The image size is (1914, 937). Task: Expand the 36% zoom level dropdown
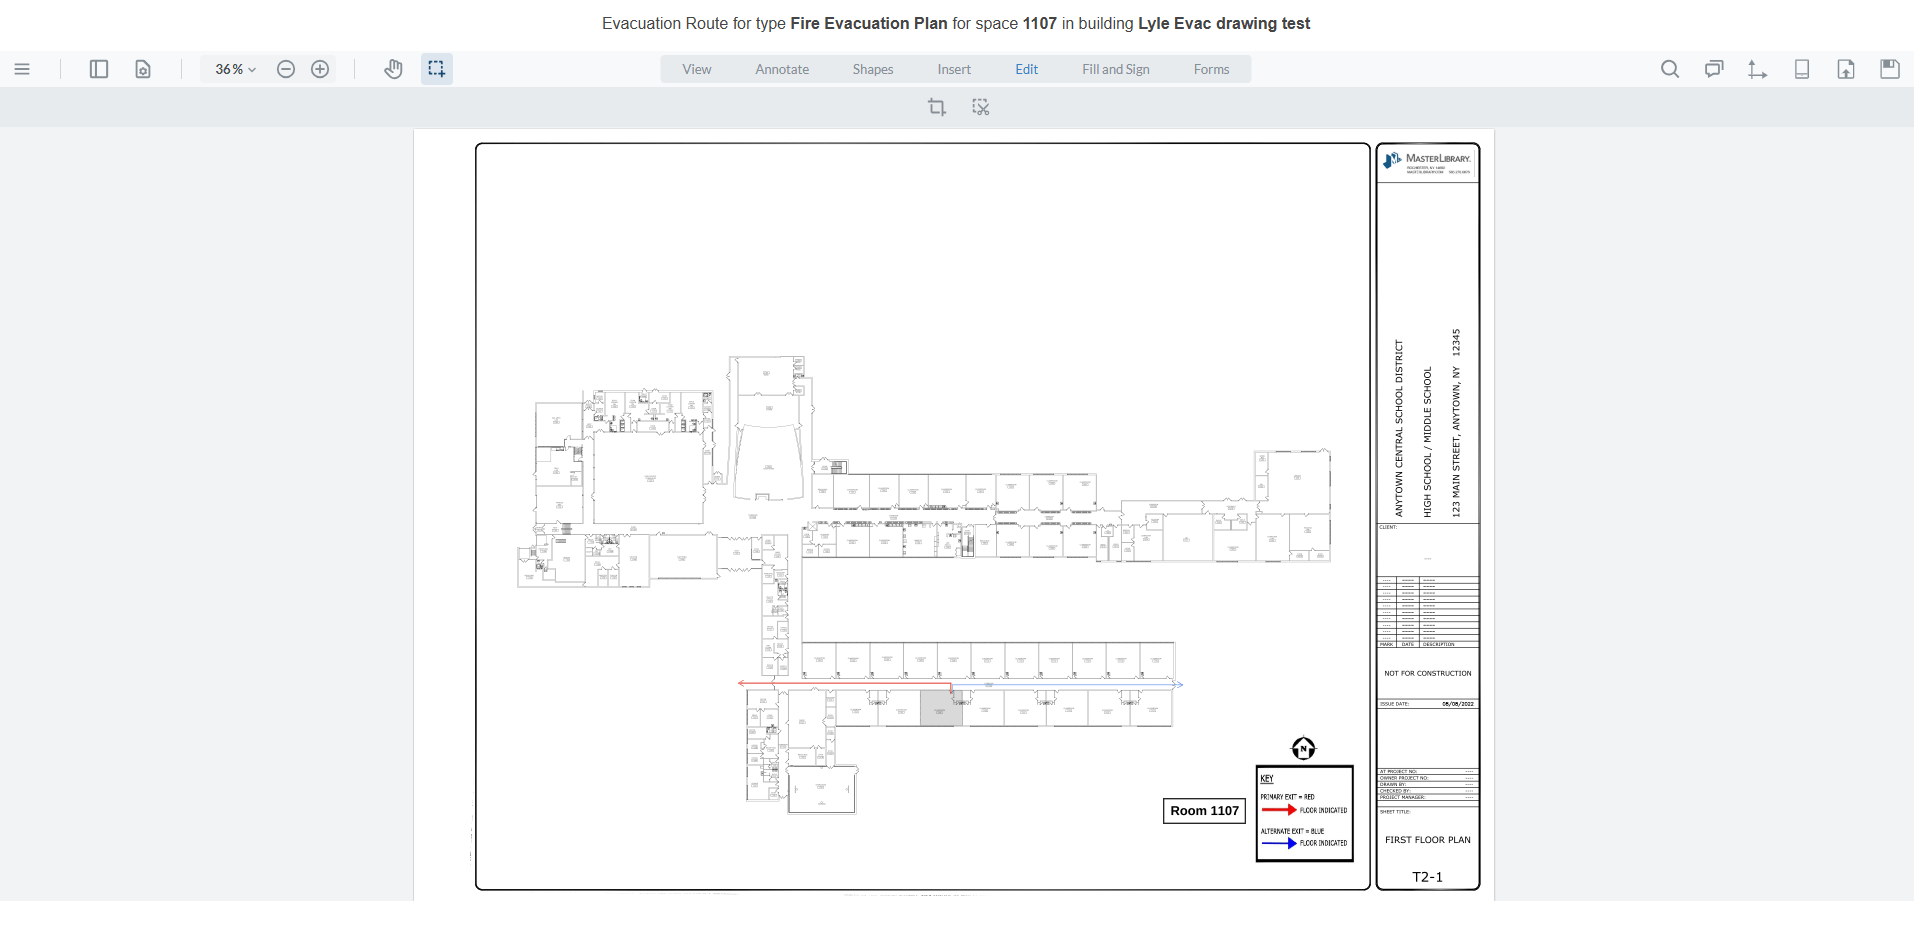233,69
